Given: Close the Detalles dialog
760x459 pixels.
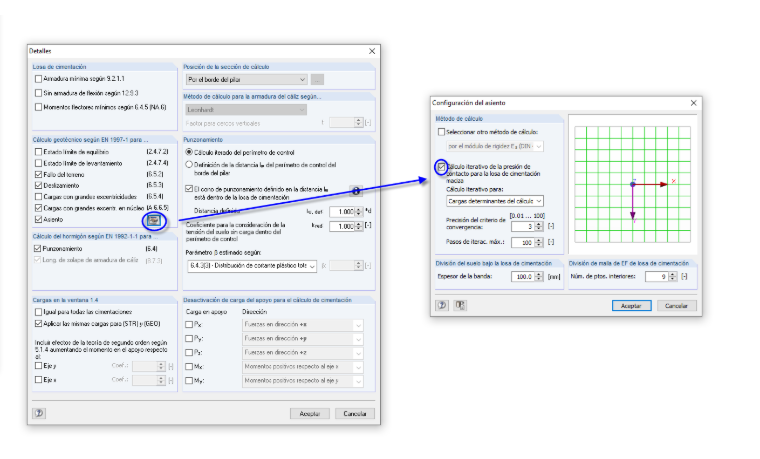Looking at the screenshot, I should (372, 51).
